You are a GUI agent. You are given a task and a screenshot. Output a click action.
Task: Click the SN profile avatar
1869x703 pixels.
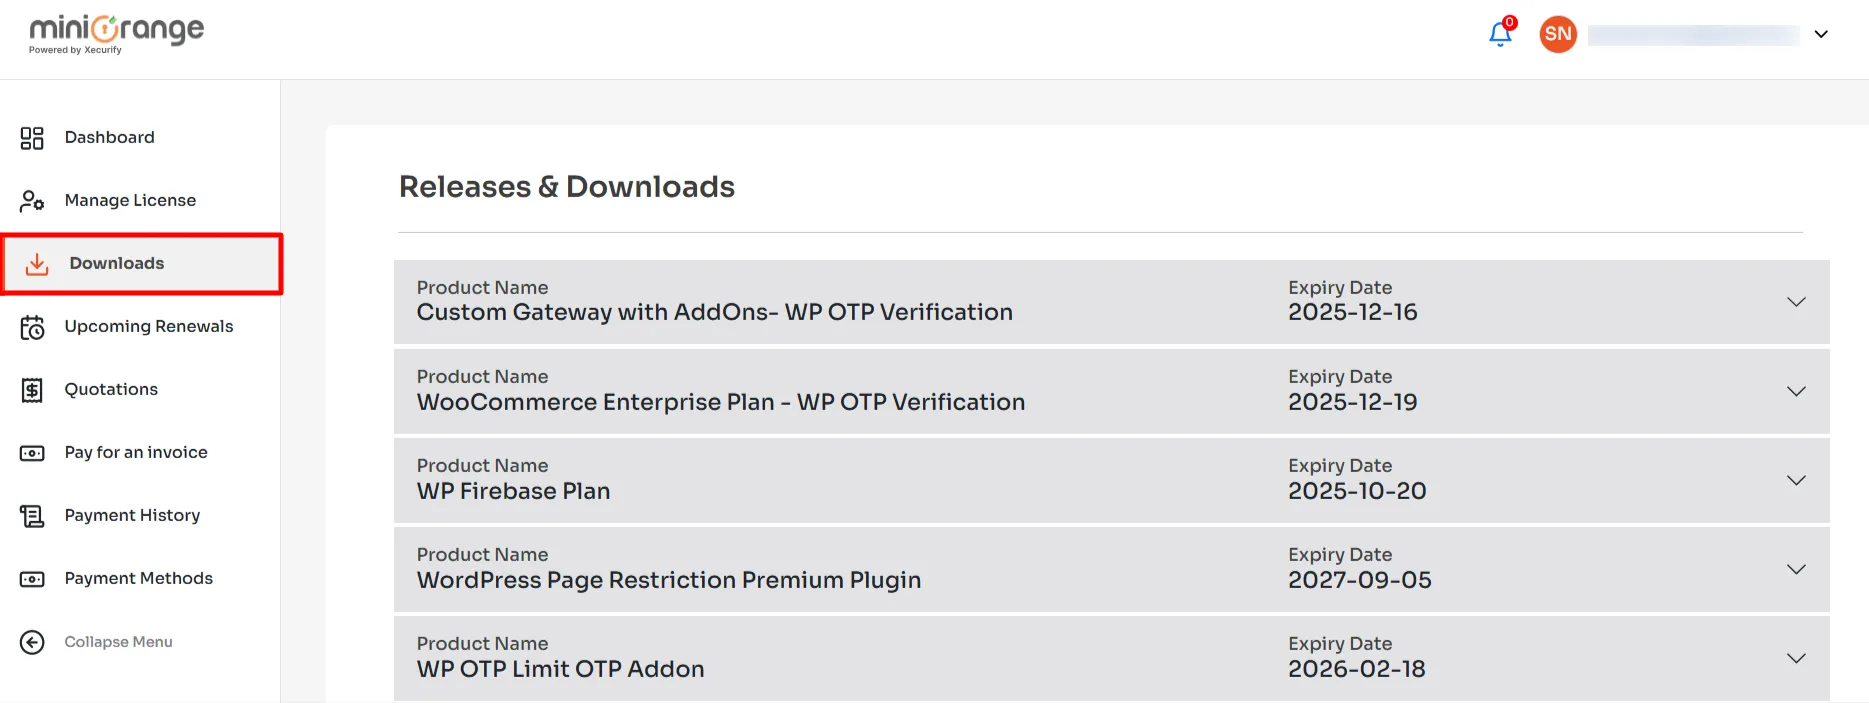1558,34
